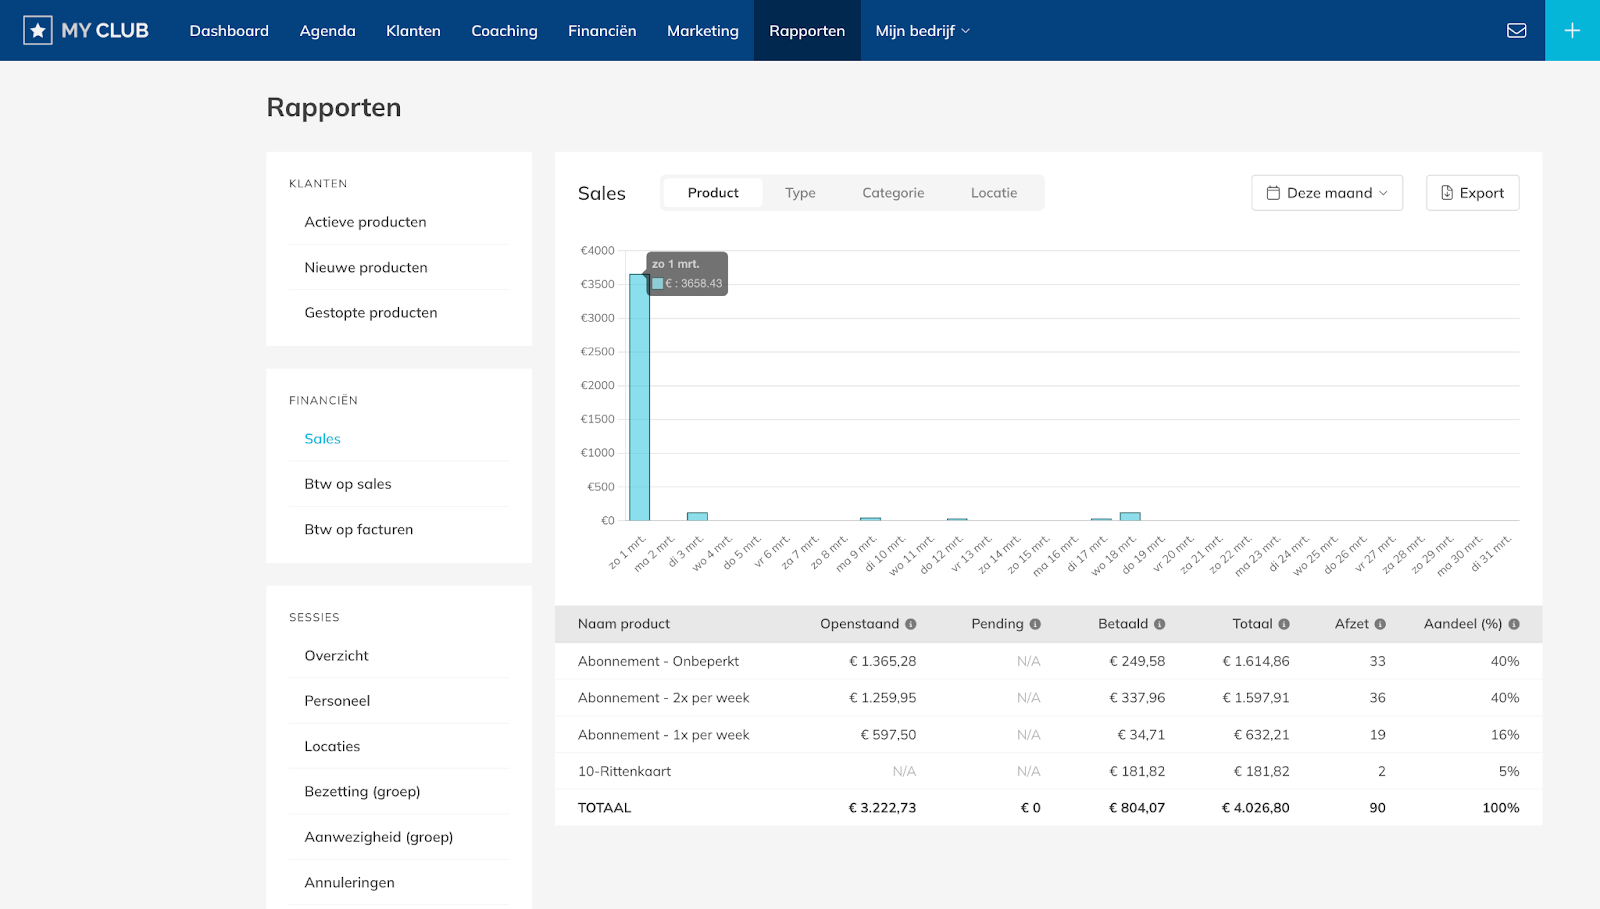This screenshot has width=1600, height=909.
Task: Click info icon next to Totaal
Action: point(1284,624)
